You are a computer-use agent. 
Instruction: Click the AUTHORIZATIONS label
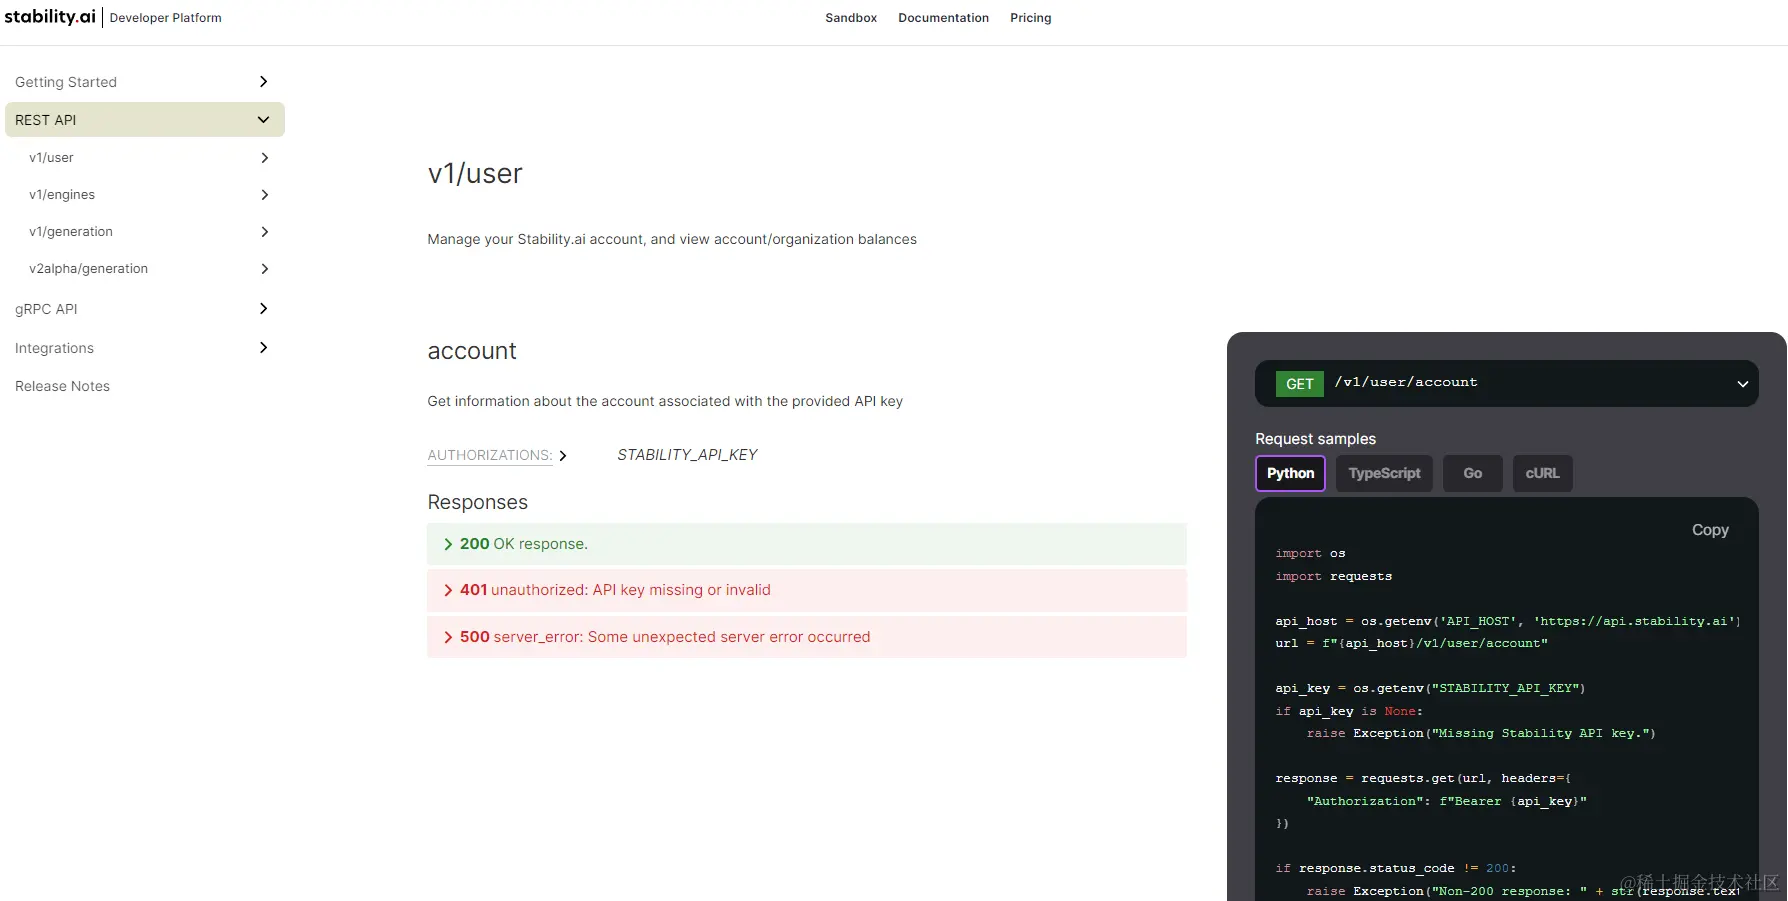click(x=490, y=455)
